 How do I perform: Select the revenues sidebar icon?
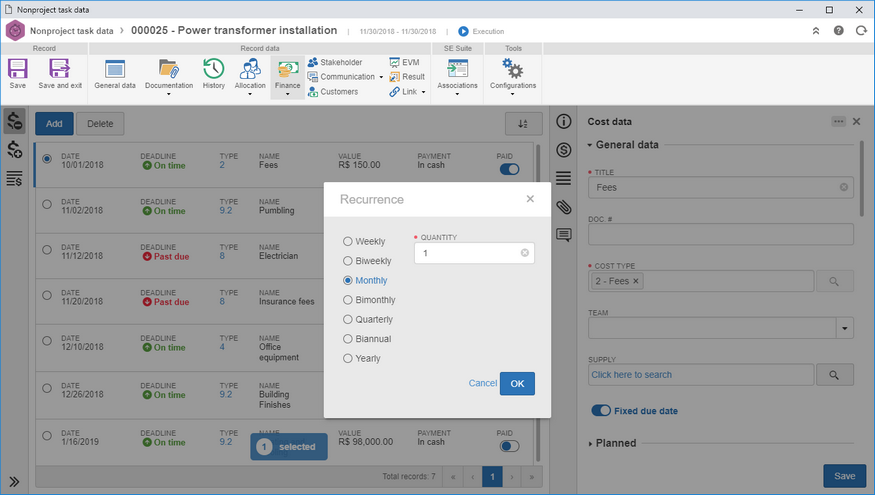[15, 150]
